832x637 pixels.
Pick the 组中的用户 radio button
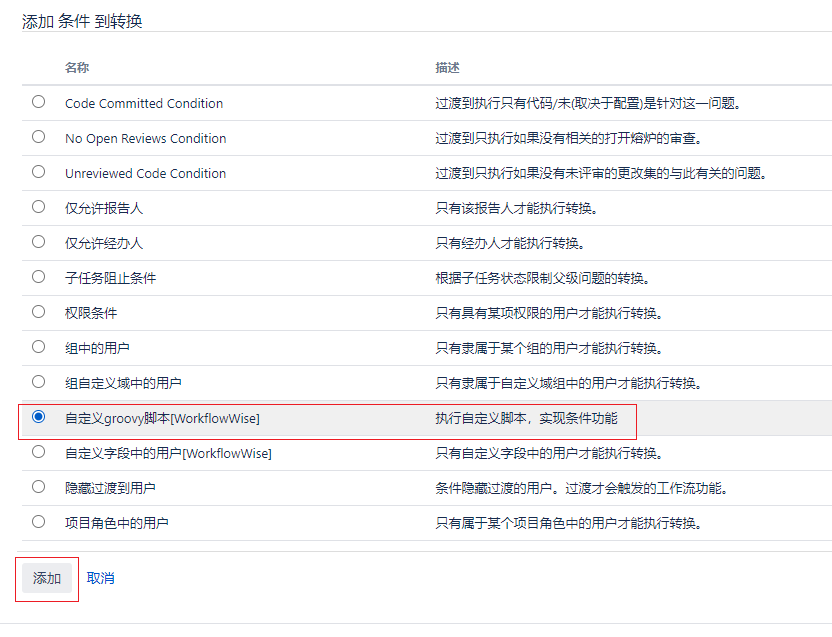[x=38, y=347]
